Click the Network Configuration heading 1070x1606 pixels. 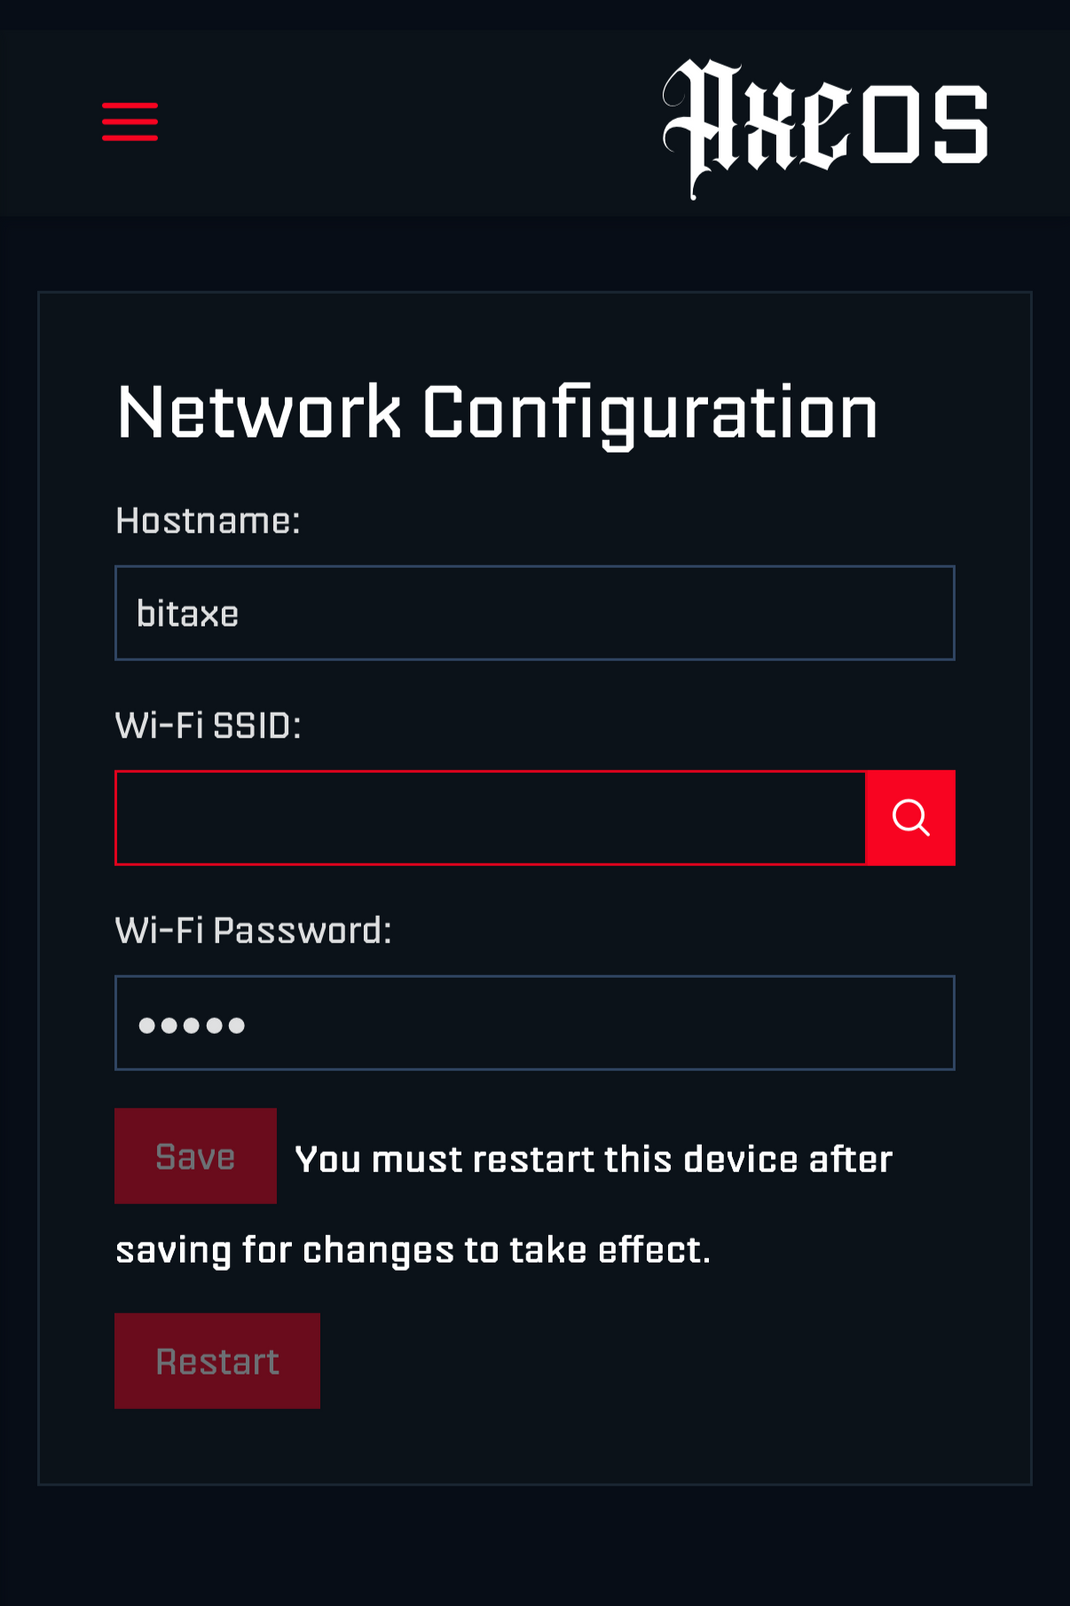[497, 410]
